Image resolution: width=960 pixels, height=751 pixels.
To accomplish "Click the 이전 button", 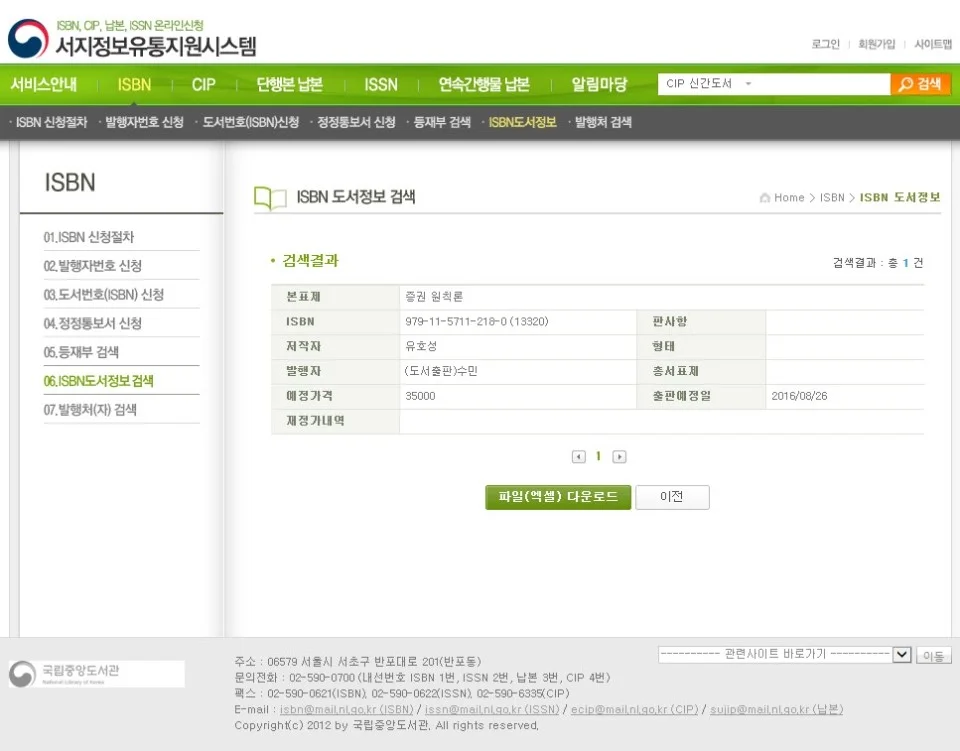I will (672, 497).
